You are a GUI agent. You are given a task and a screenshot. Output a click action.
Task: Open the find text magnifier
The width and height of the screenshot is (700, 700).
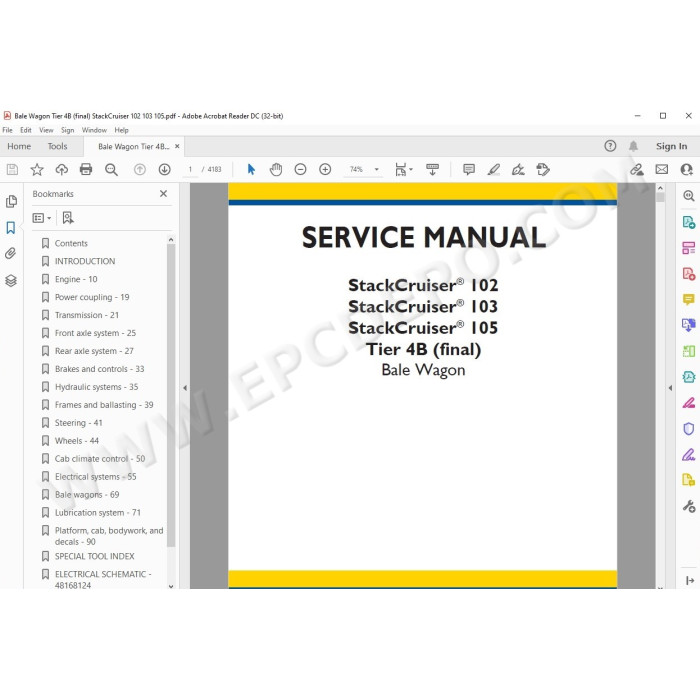click(111, 169)
